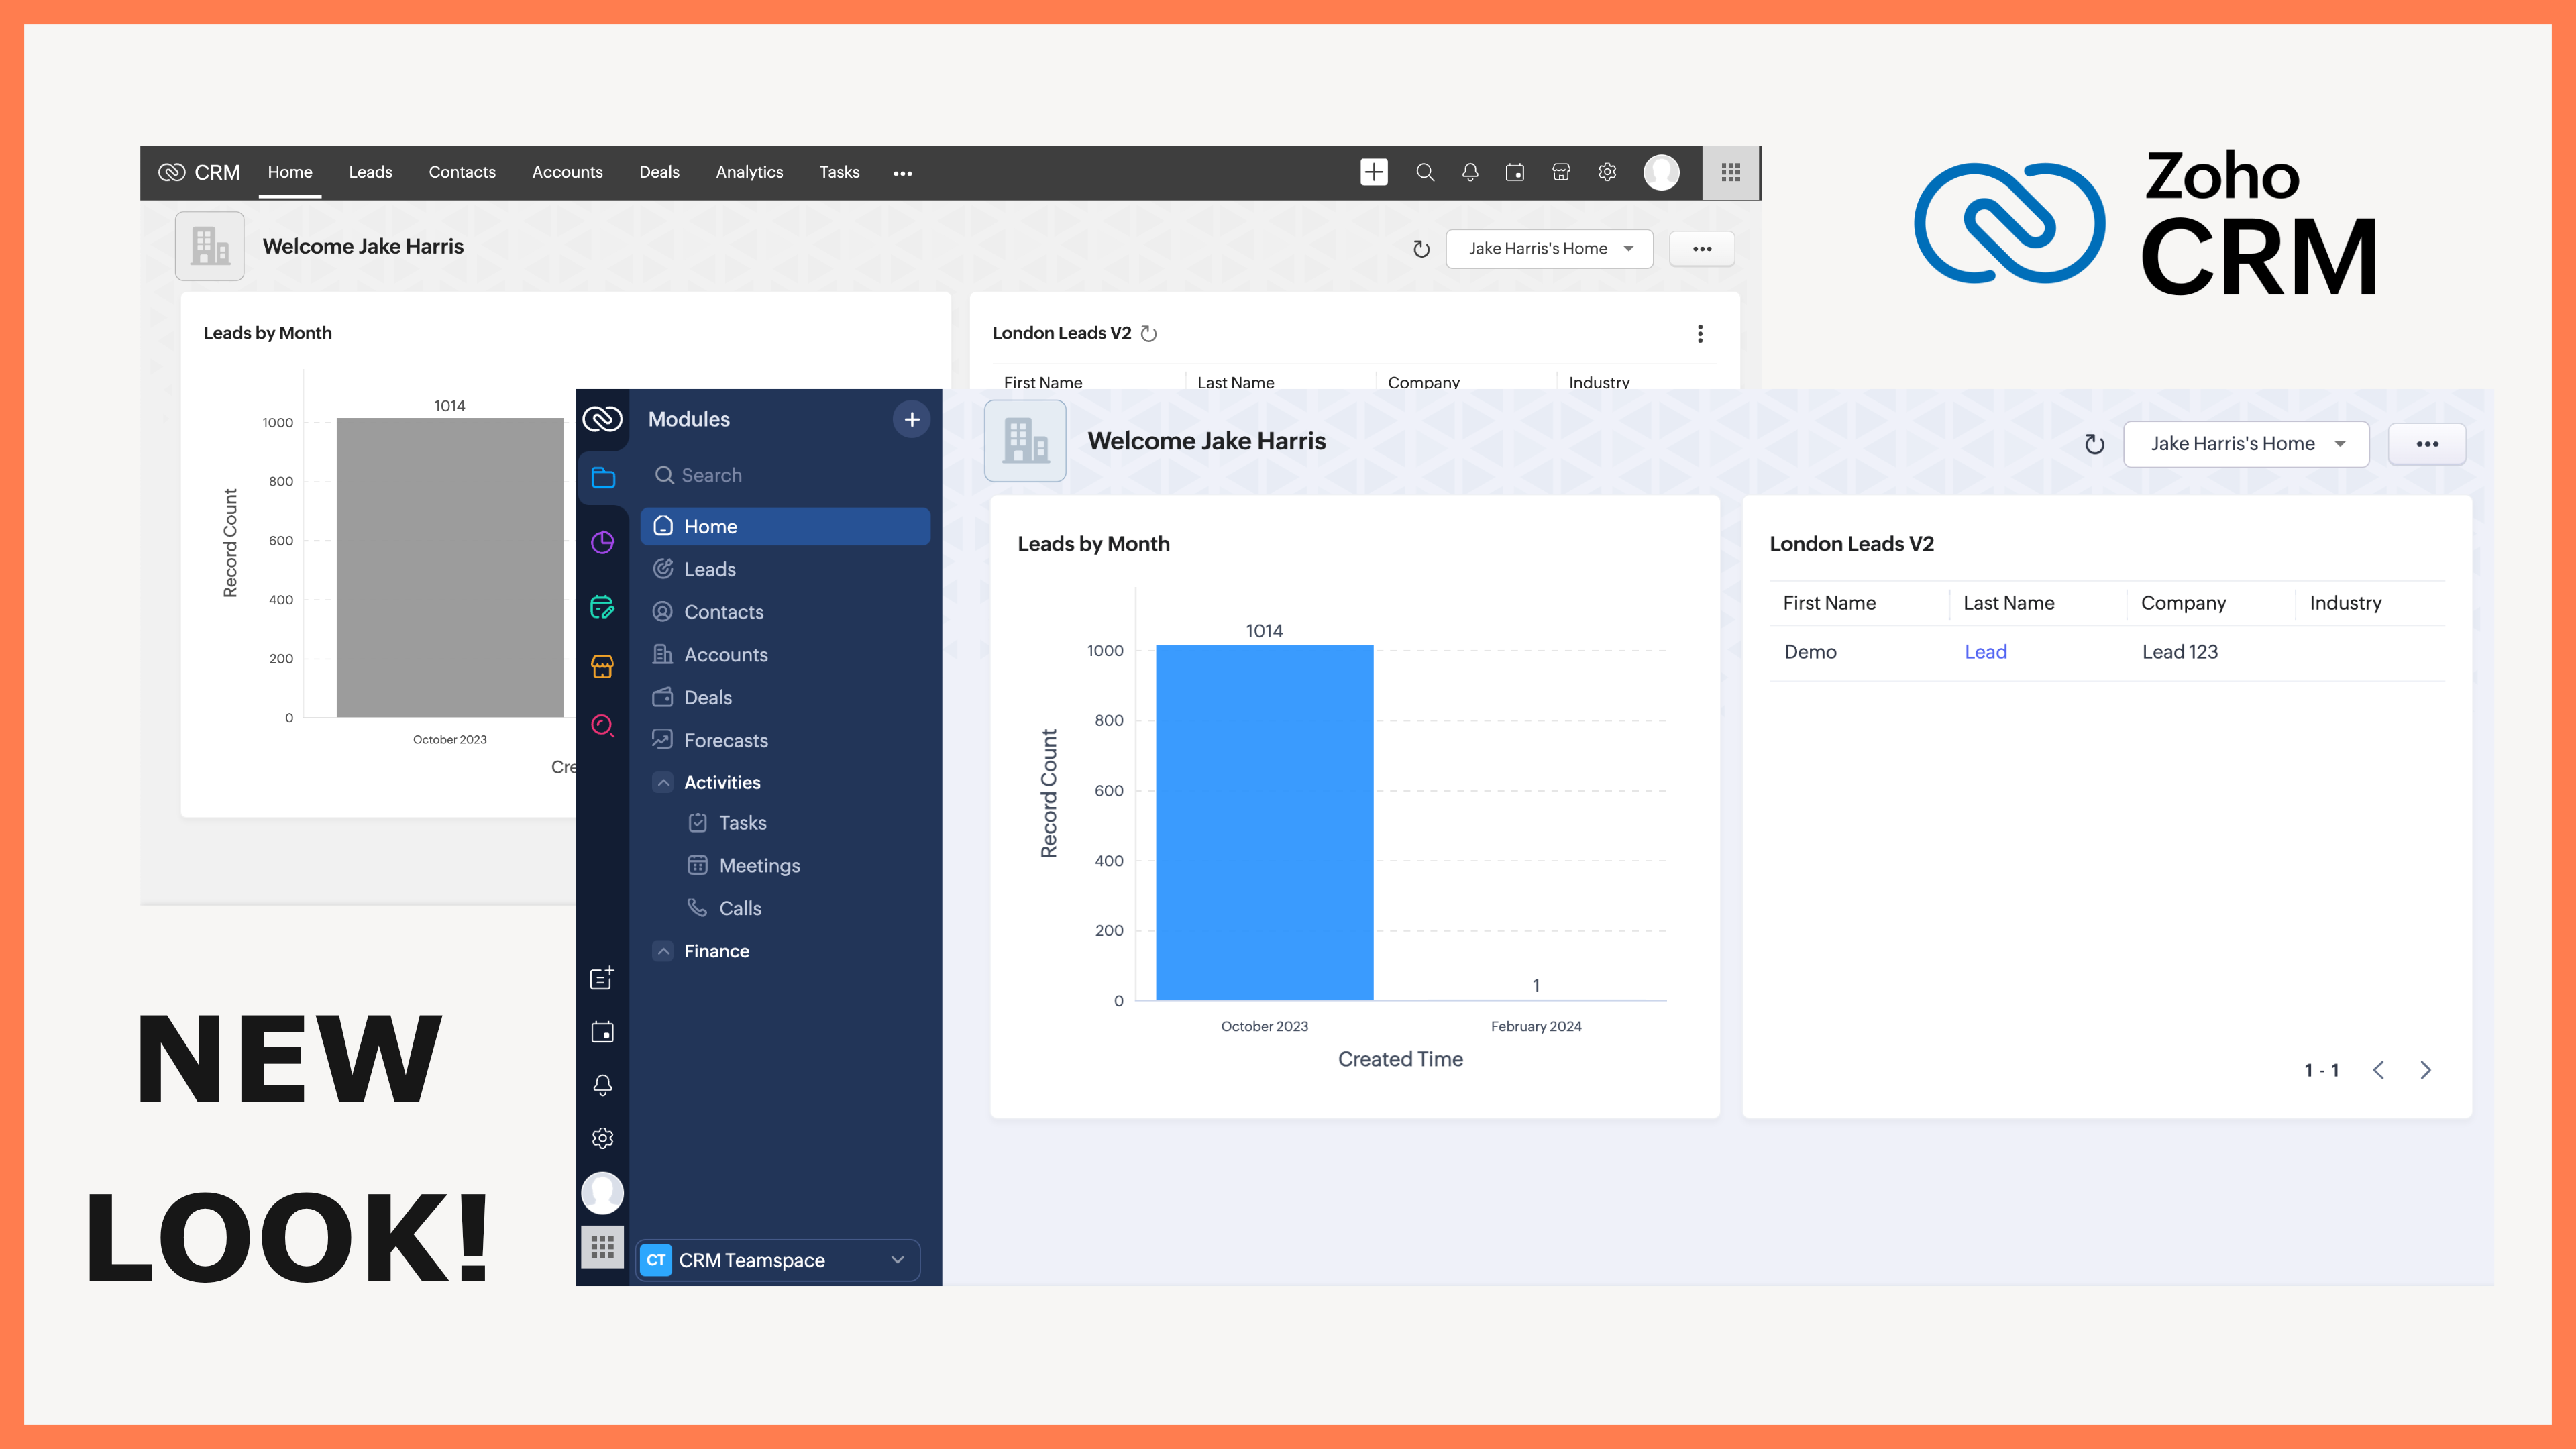Click the First Name column header in new table

coord(1829,603)
